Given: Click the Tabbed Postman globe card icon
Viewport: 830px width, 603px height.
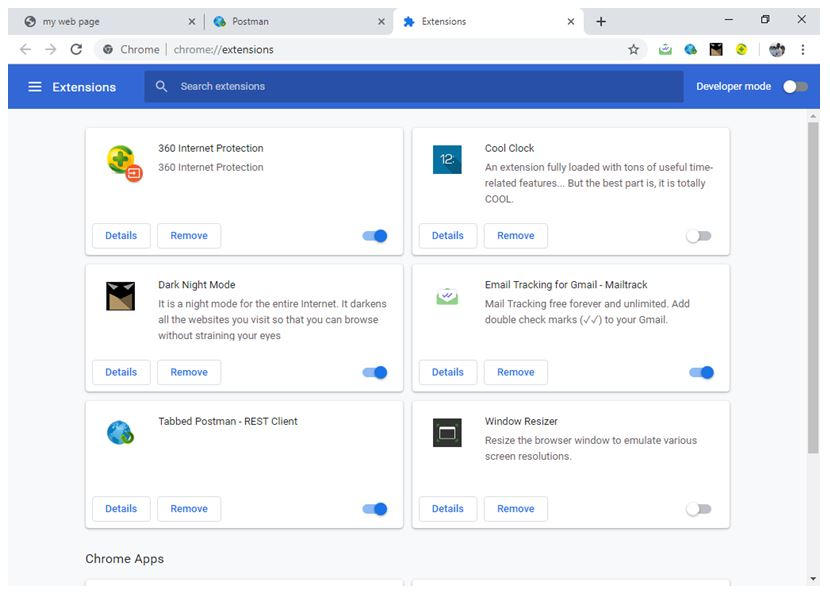Looking at the screenshot, I should coord(121,433).
